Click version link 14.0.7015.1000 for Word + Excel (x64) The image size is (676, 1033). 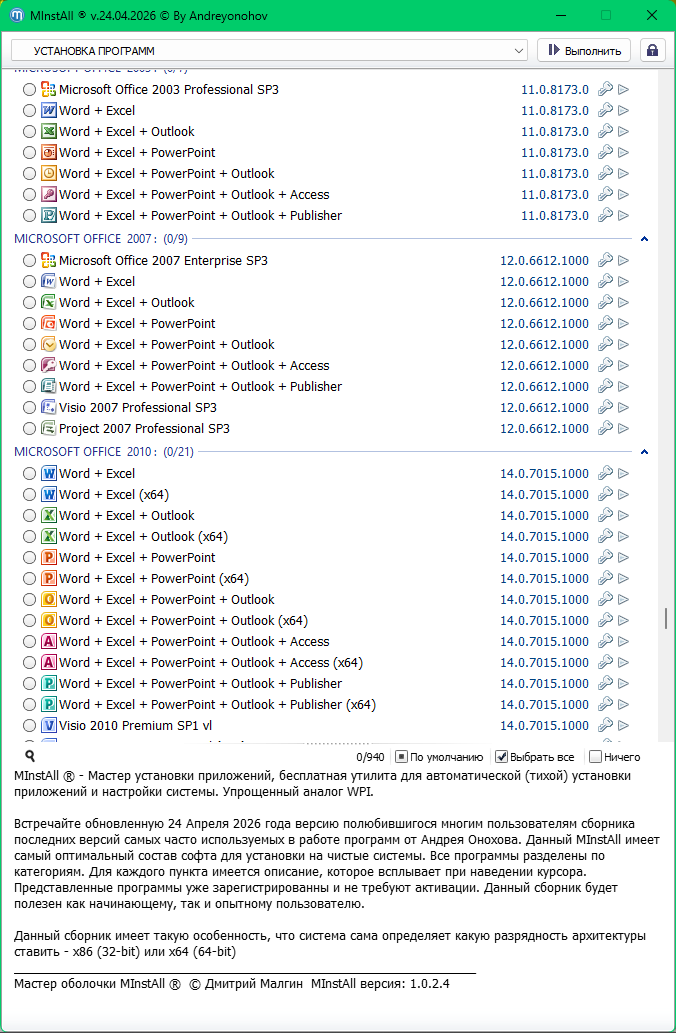tap(544, 494)
